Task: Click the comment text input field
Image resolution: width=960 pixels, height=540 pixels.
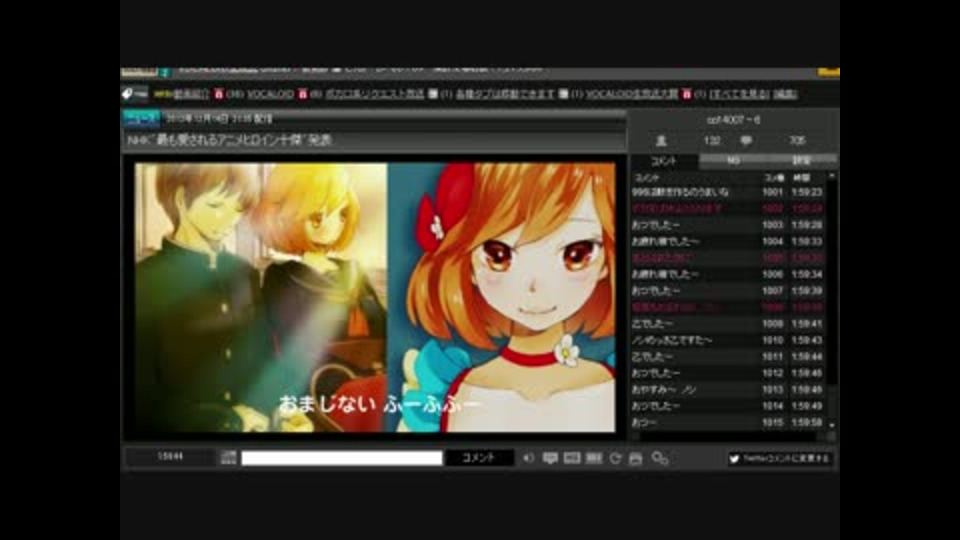Action: pyautogui.click(x=342, y=458)
